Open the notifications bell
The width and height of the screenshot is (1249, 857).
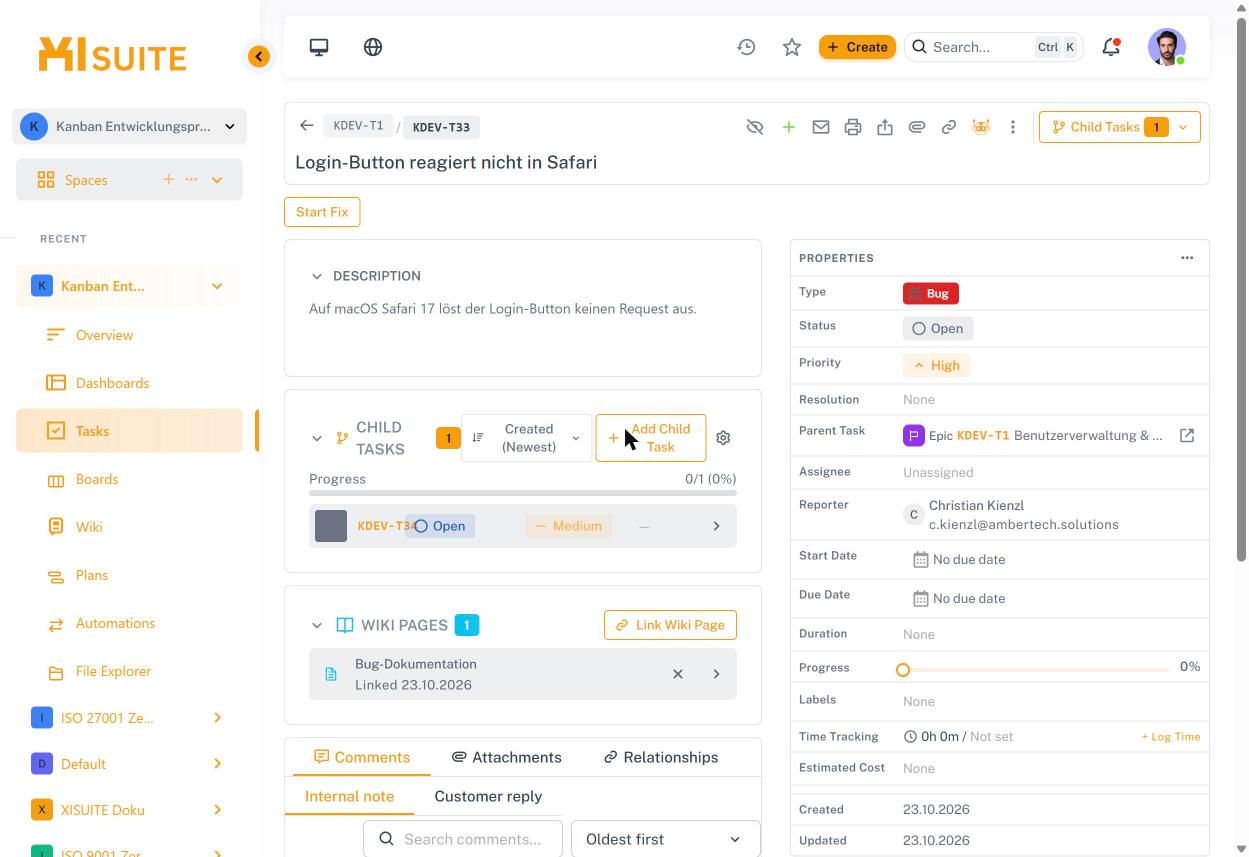click(1111, 47)
